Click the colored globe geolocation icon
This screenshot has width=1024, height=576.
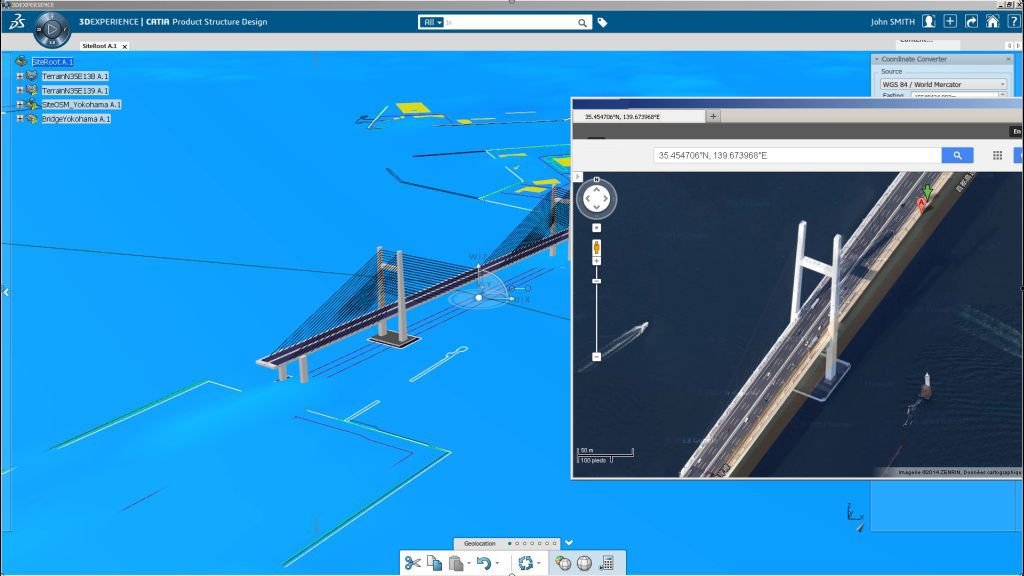(x=564, y=563)
